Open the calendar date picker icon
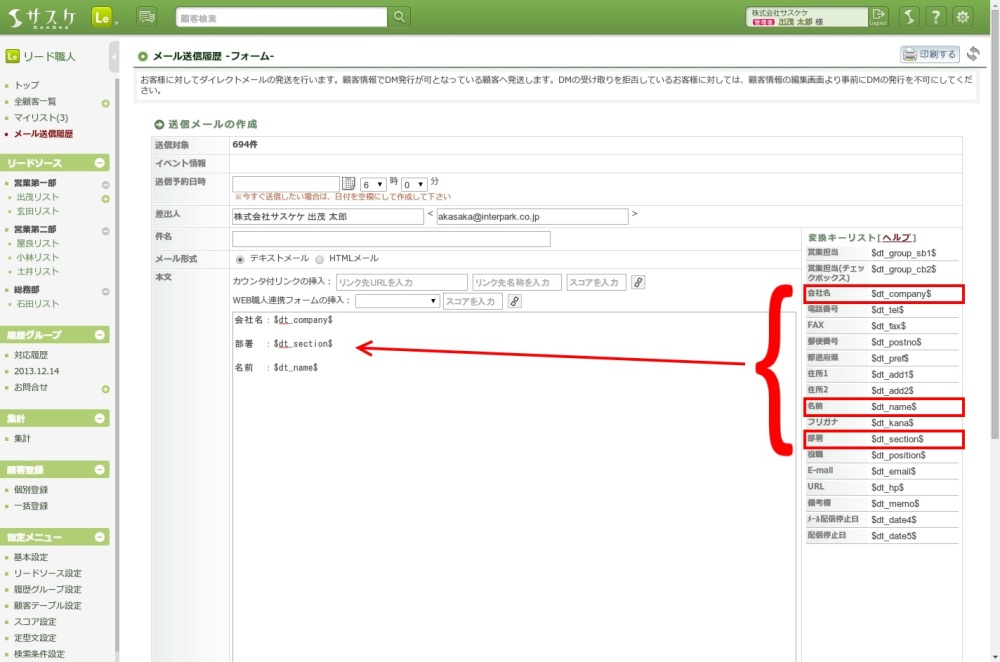The width and height of the screenshot is (1000, 662). [x=349, y=184]
